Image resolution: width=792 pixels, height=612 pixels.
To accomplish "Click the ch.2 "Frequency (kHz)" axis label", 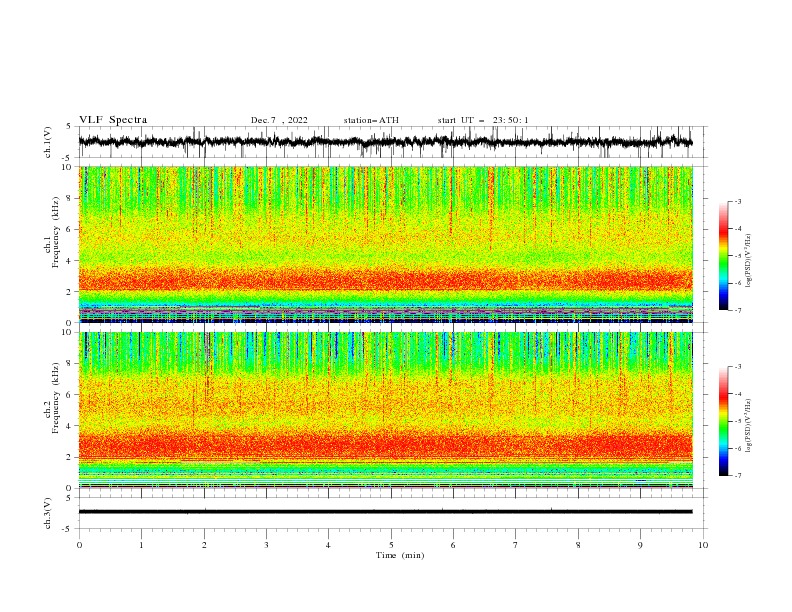I will pos(56,398).
